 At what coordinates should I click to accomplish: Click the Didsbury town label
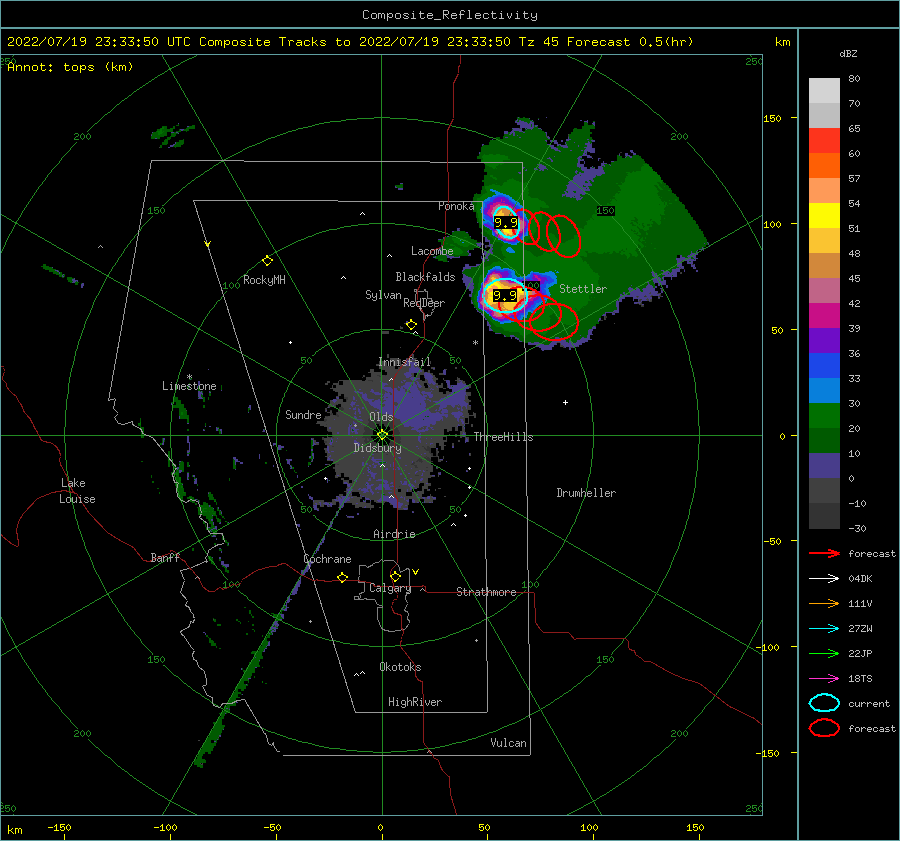coord(378,448)
